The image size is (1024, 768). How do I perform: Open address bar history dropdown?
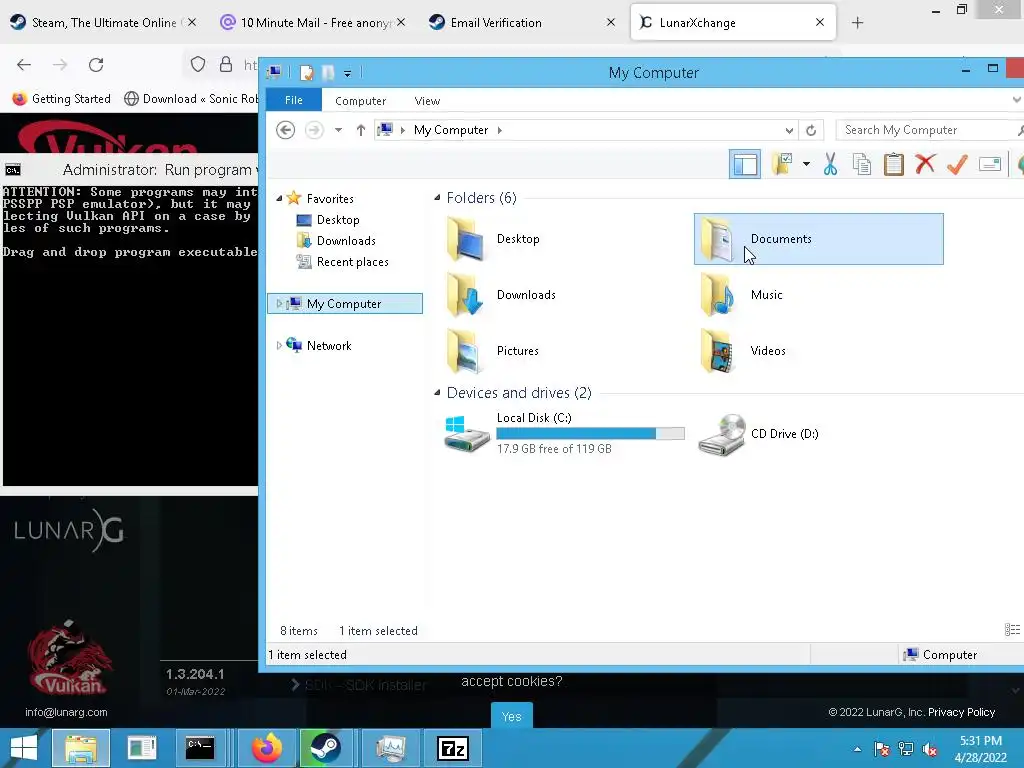[789, 130]
